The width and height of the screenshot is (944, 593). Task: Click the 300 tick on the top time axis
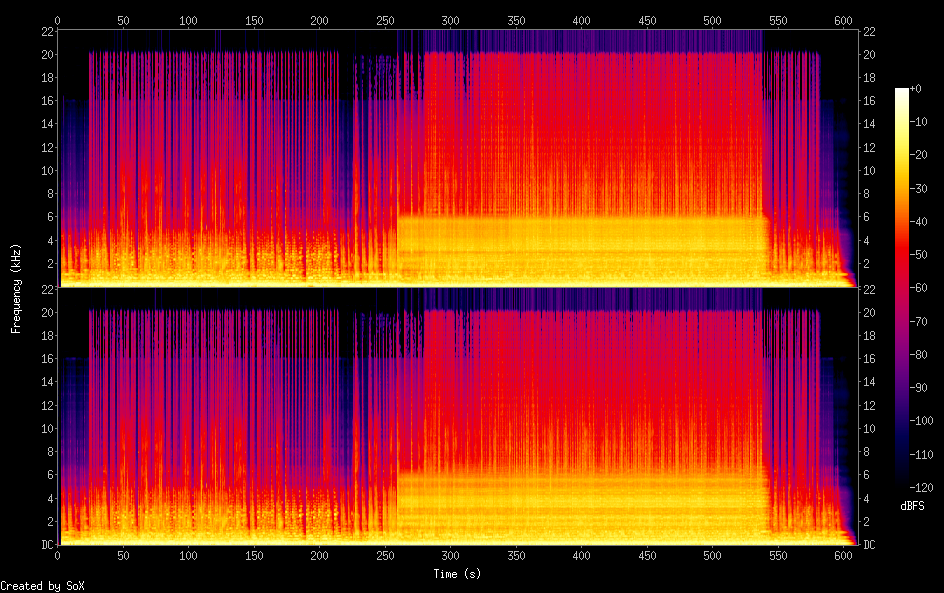pos(450,20)
